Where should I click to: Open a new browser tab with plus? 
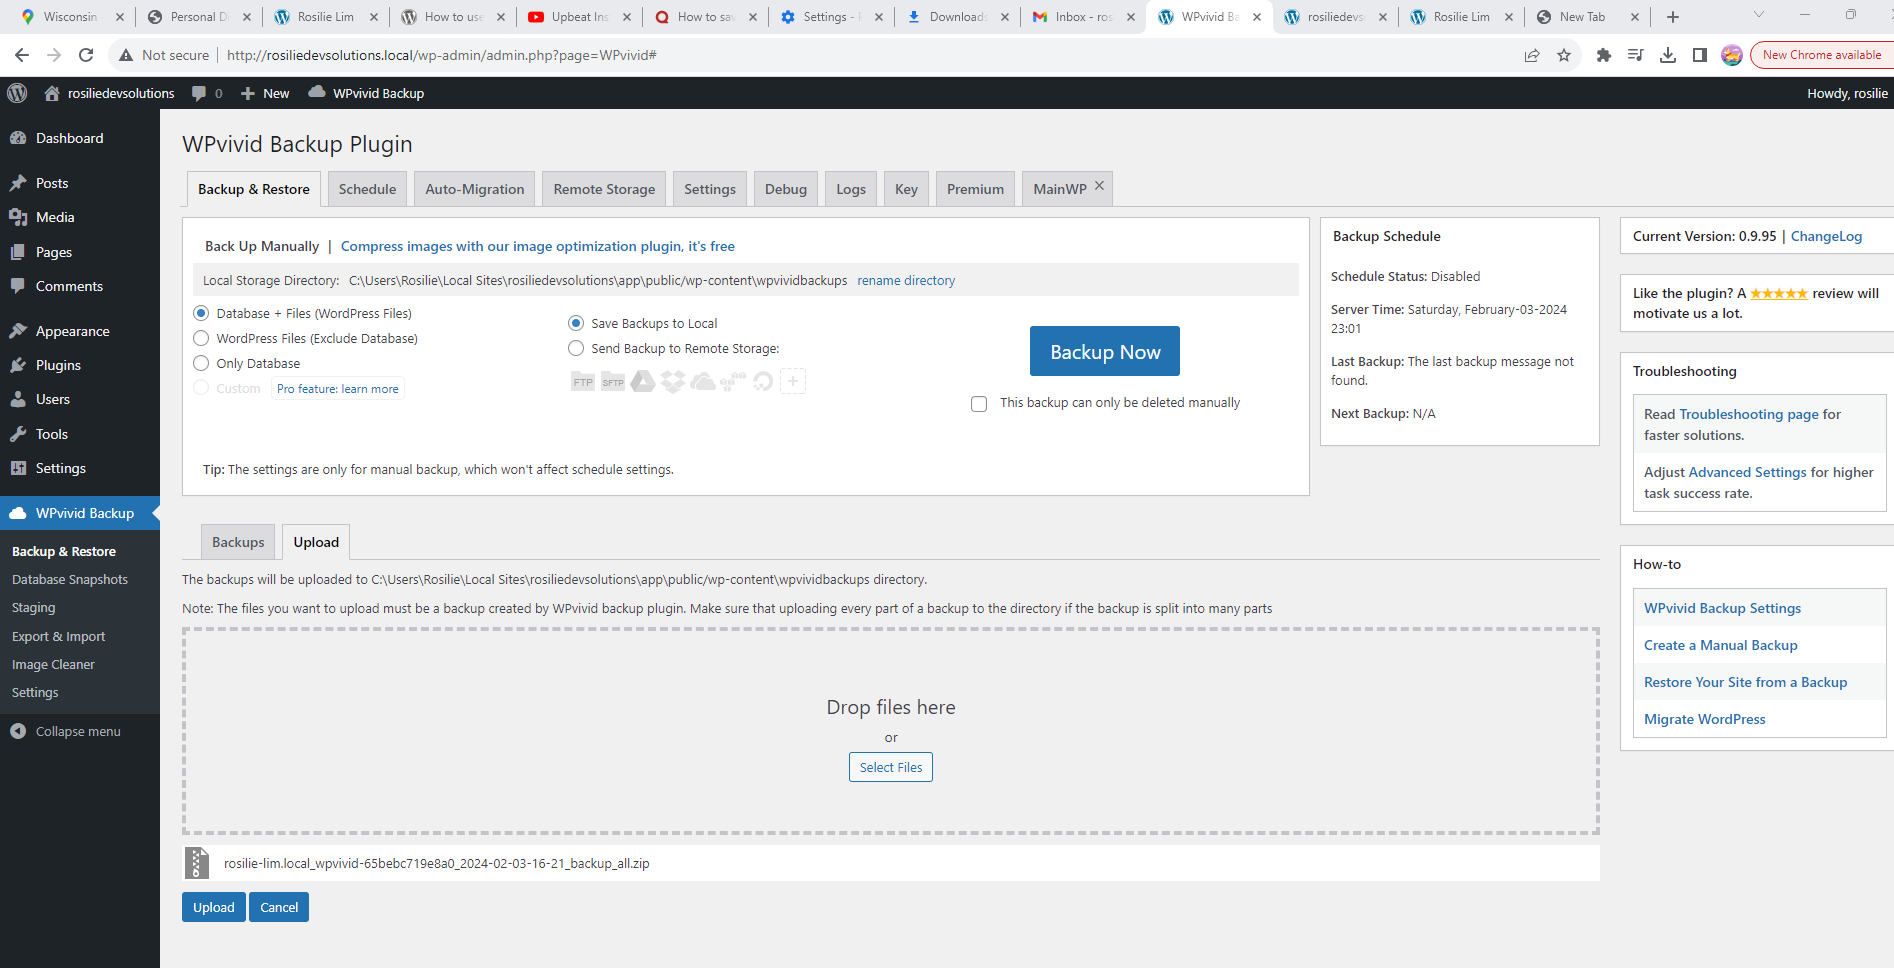(1673, 17)
